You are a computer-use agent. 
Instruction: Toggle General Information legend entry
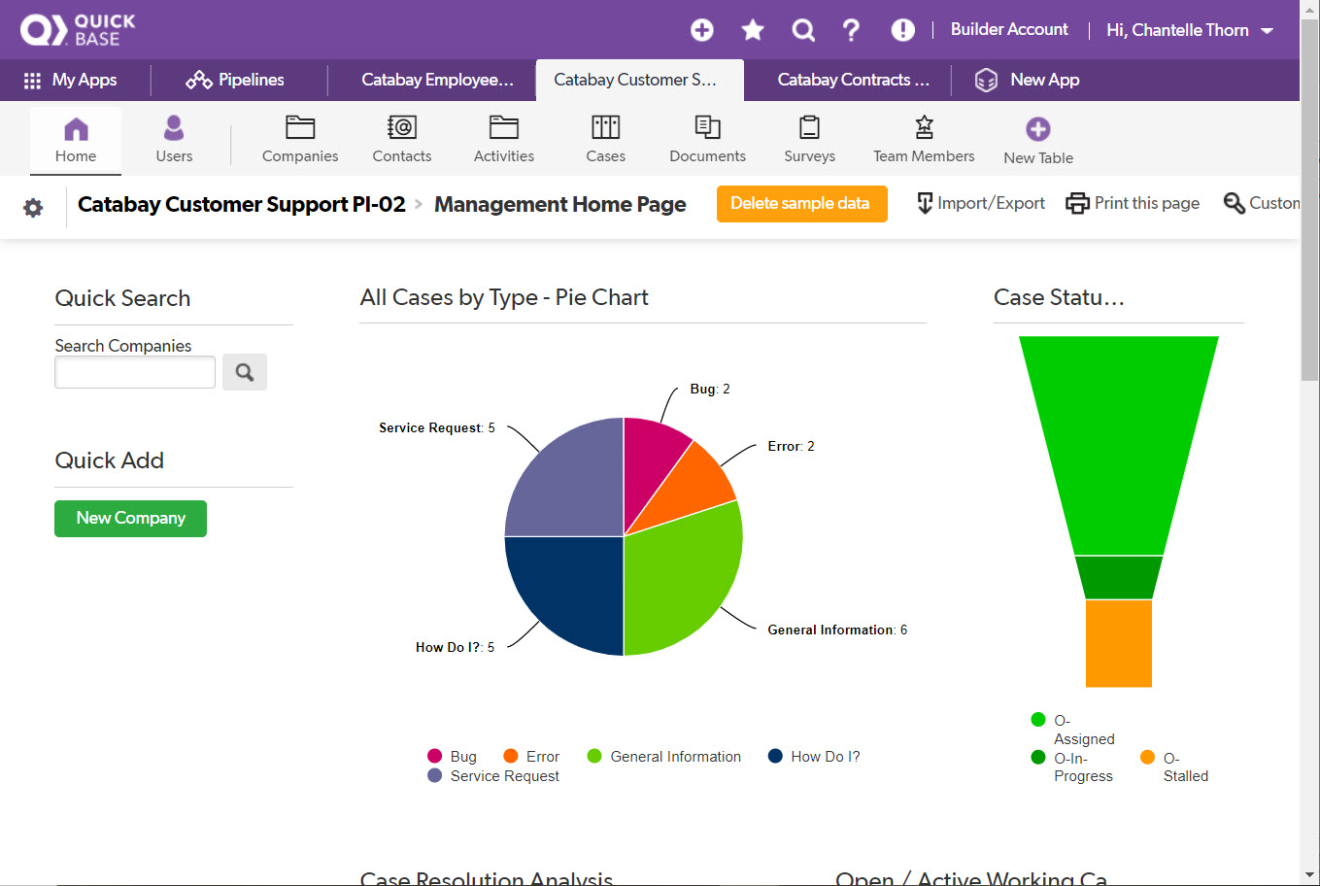coord(664,757)
